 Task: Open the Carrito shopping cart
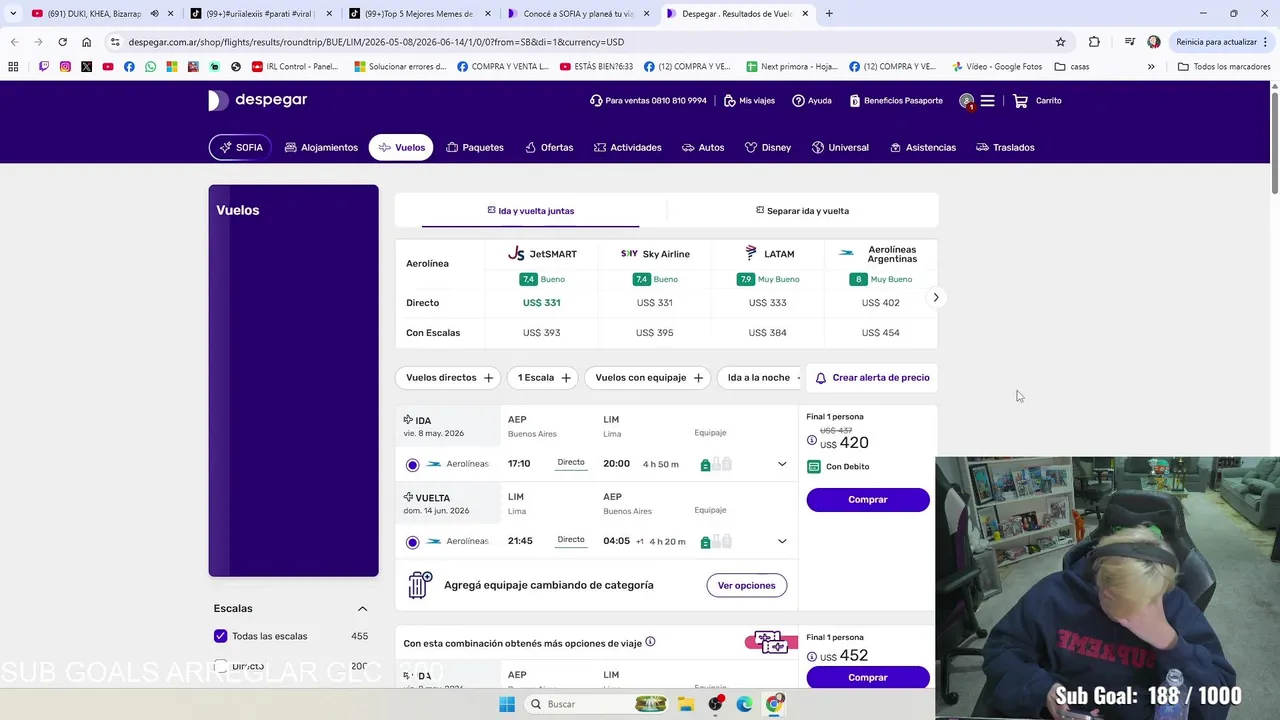(1037, 101)
